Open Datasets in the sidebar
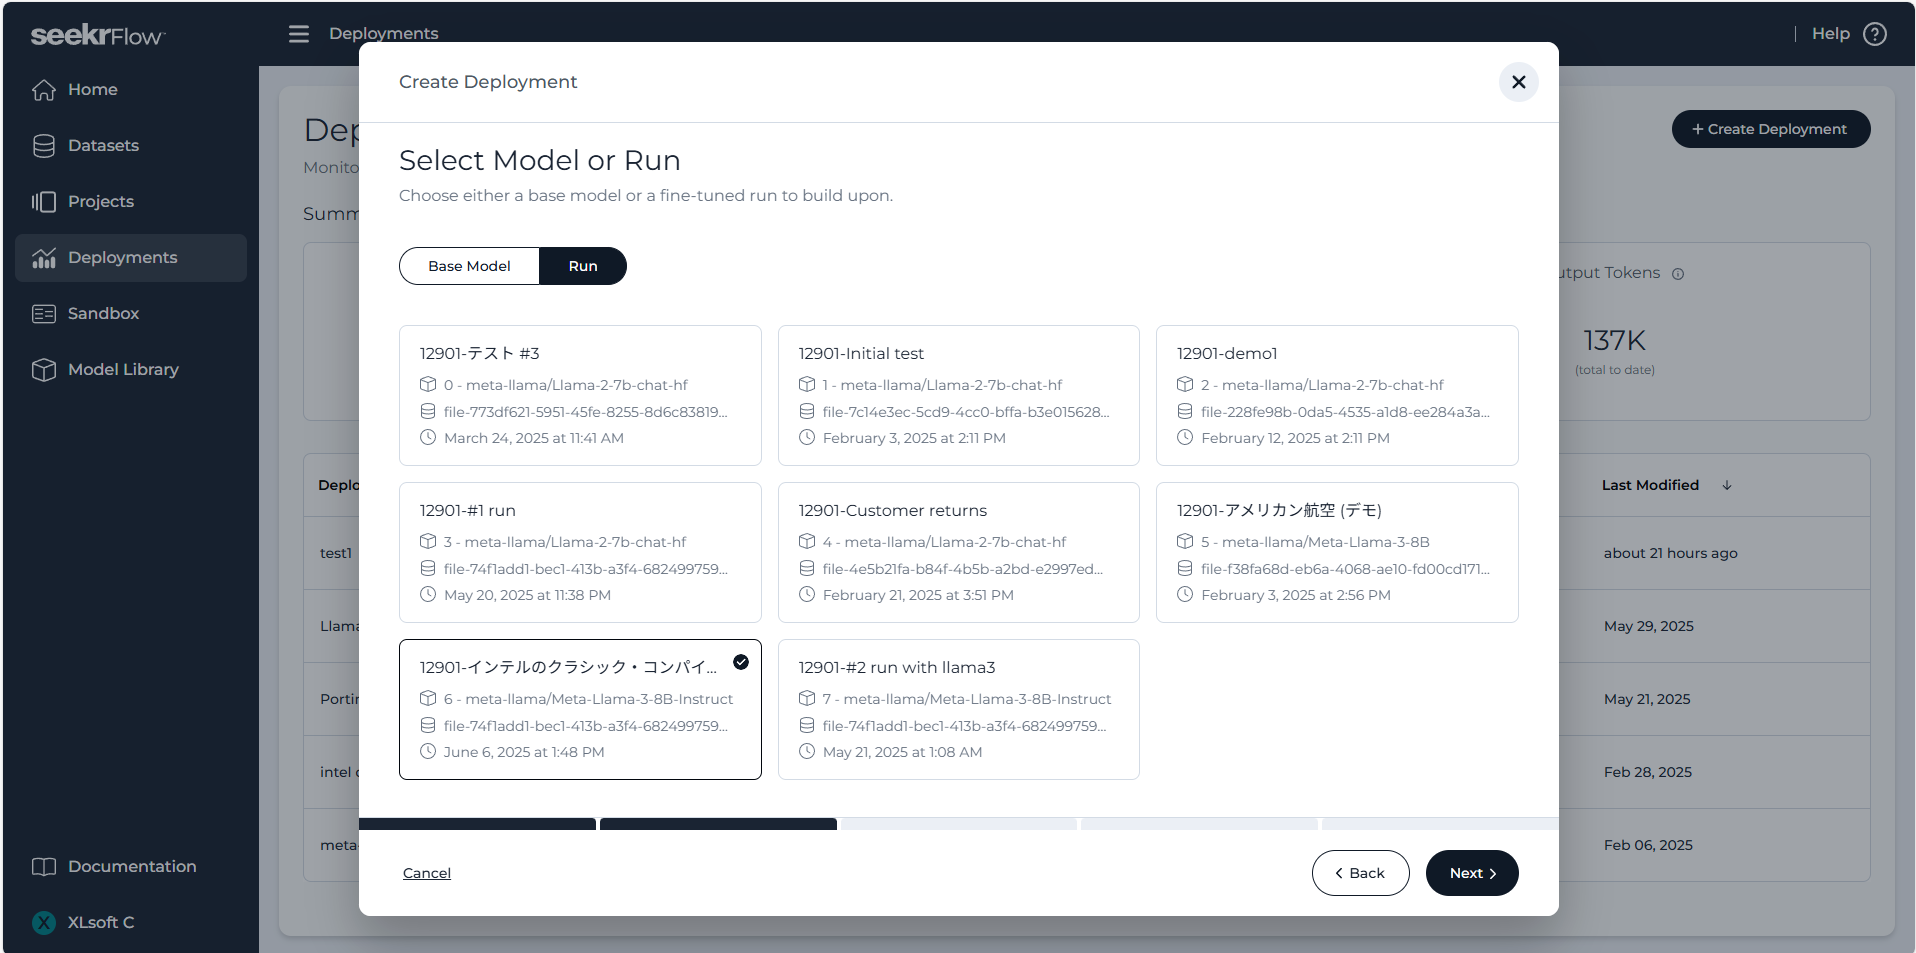 click(131, 146)
